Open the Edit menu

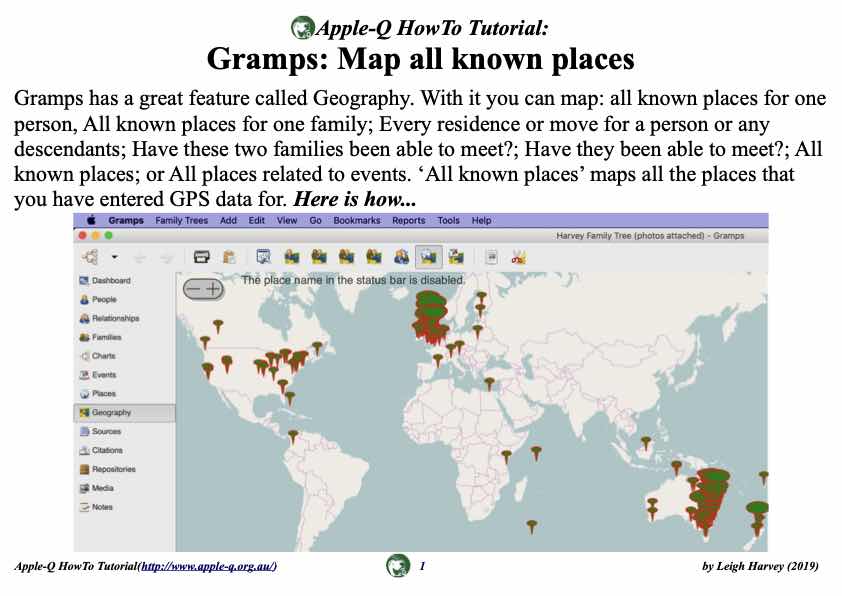pyautogui.click(x=257, y=220)
